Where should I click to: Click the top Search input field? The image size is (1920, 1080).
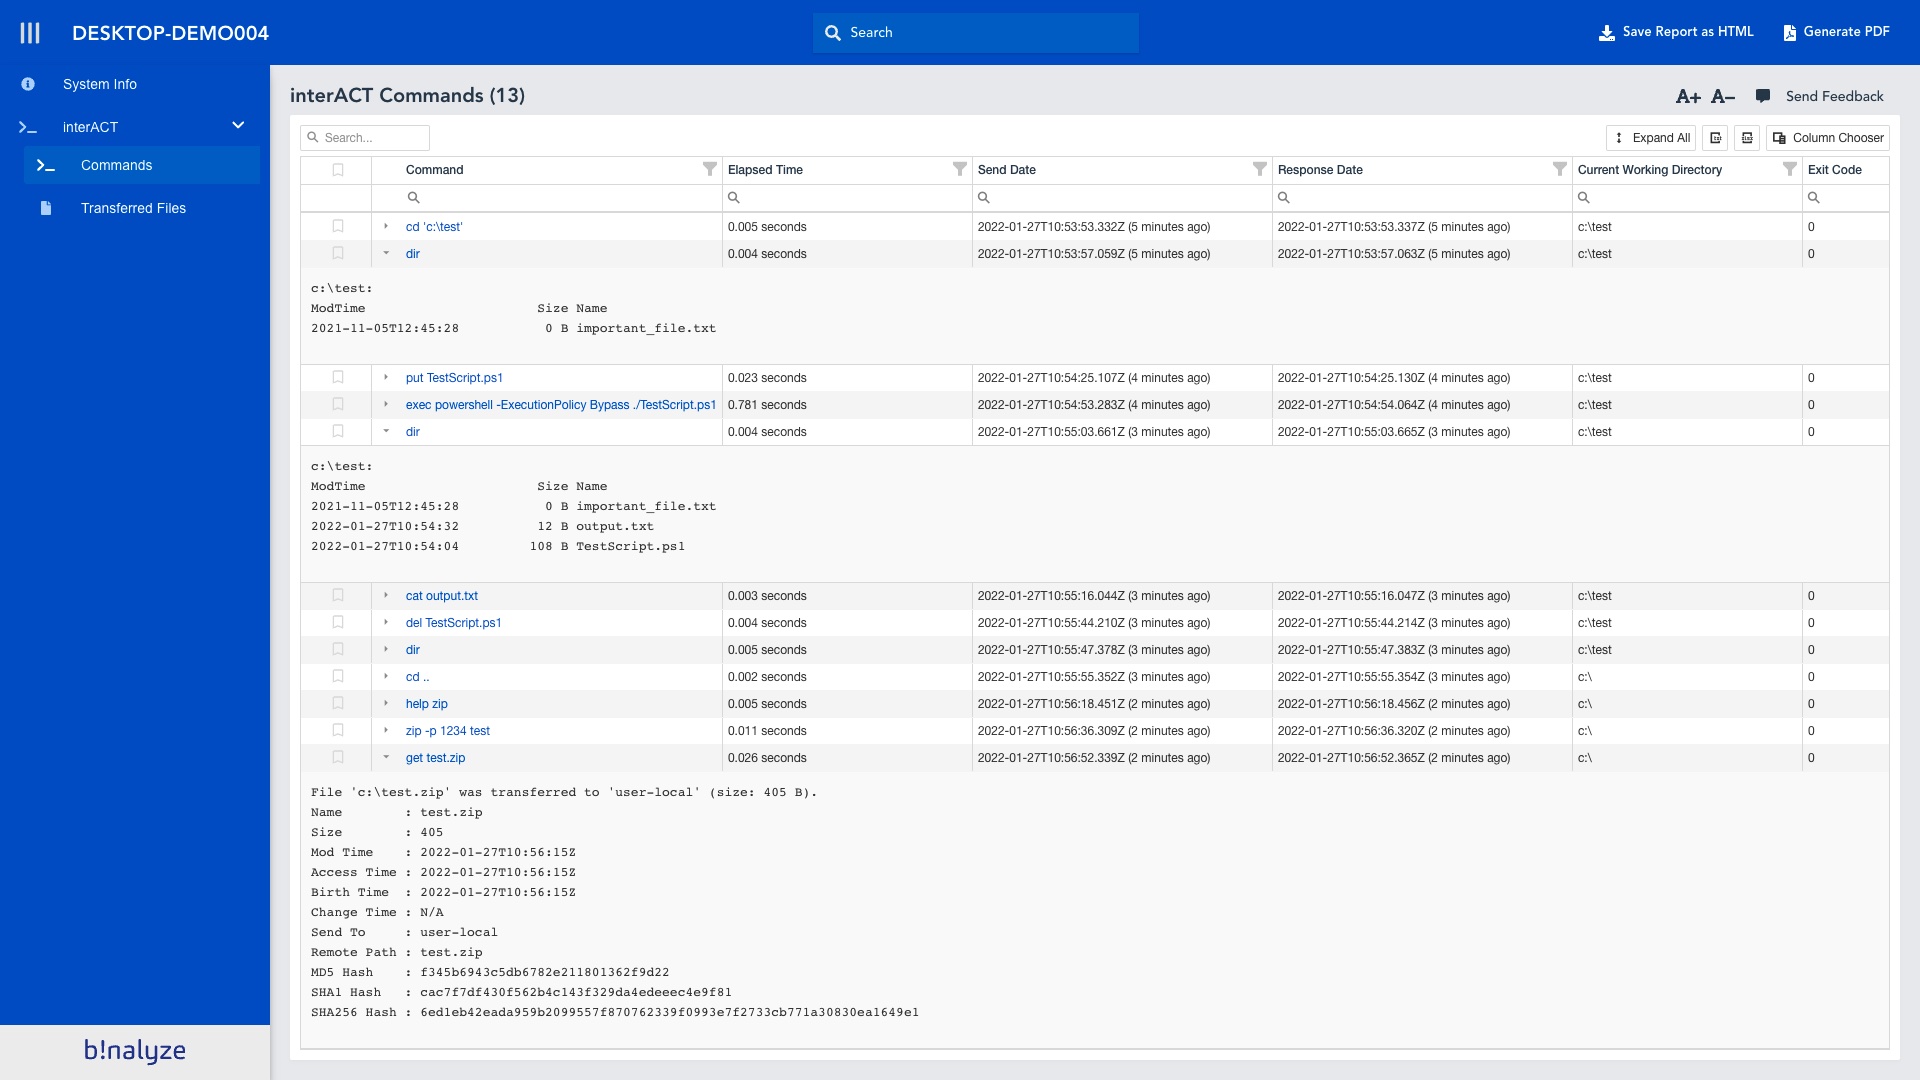click(x=975, y=33)
